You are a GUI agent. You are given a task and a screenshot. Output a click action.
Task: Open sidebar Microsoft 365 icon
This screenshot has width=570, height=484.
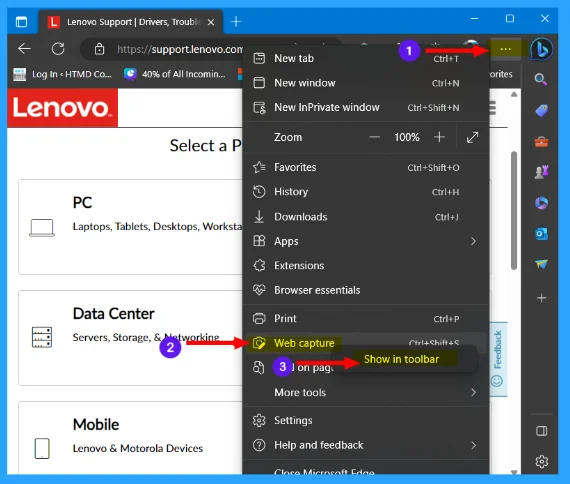(541, 203)
